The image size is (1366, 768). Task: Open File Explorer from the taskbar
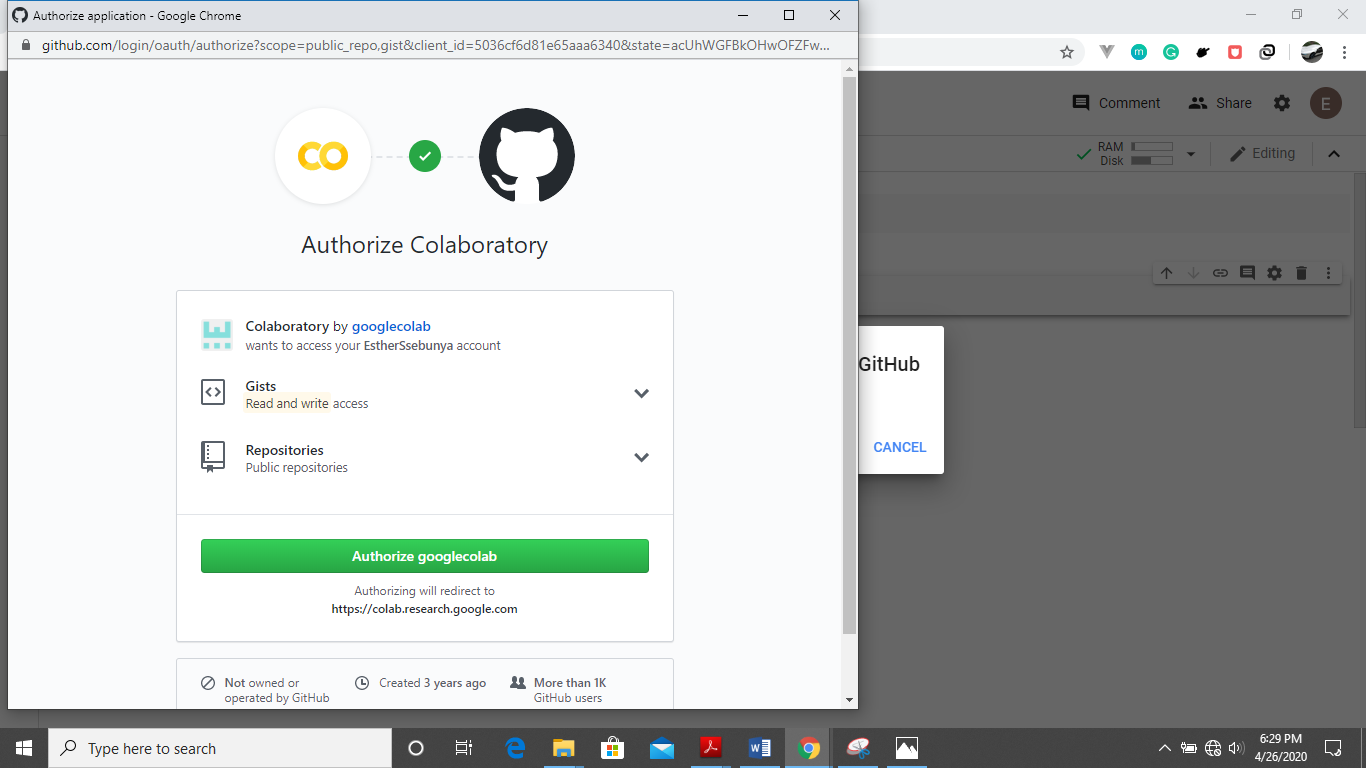point(564,748)
